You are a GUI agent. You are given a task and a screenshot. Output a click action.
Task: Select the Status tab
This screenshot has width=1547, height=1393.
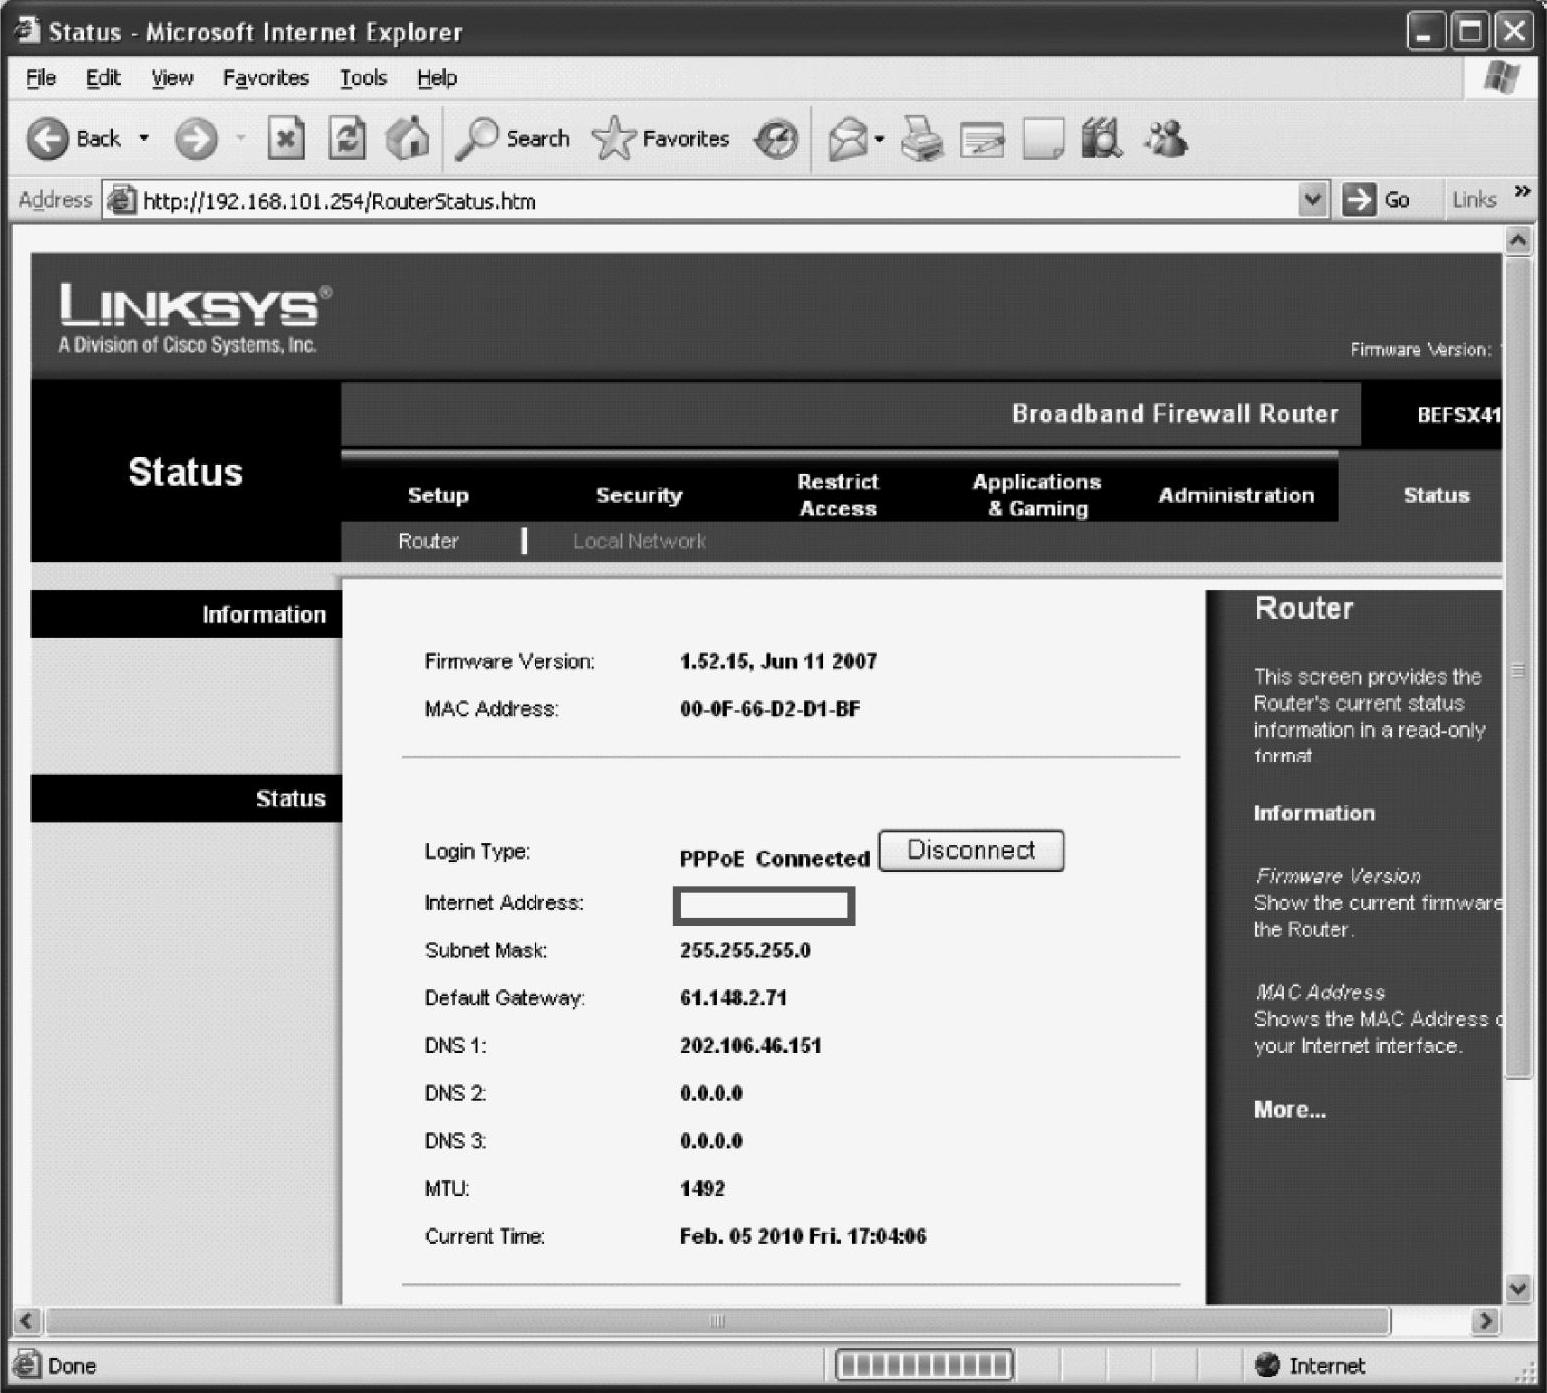coord(1436,495)
